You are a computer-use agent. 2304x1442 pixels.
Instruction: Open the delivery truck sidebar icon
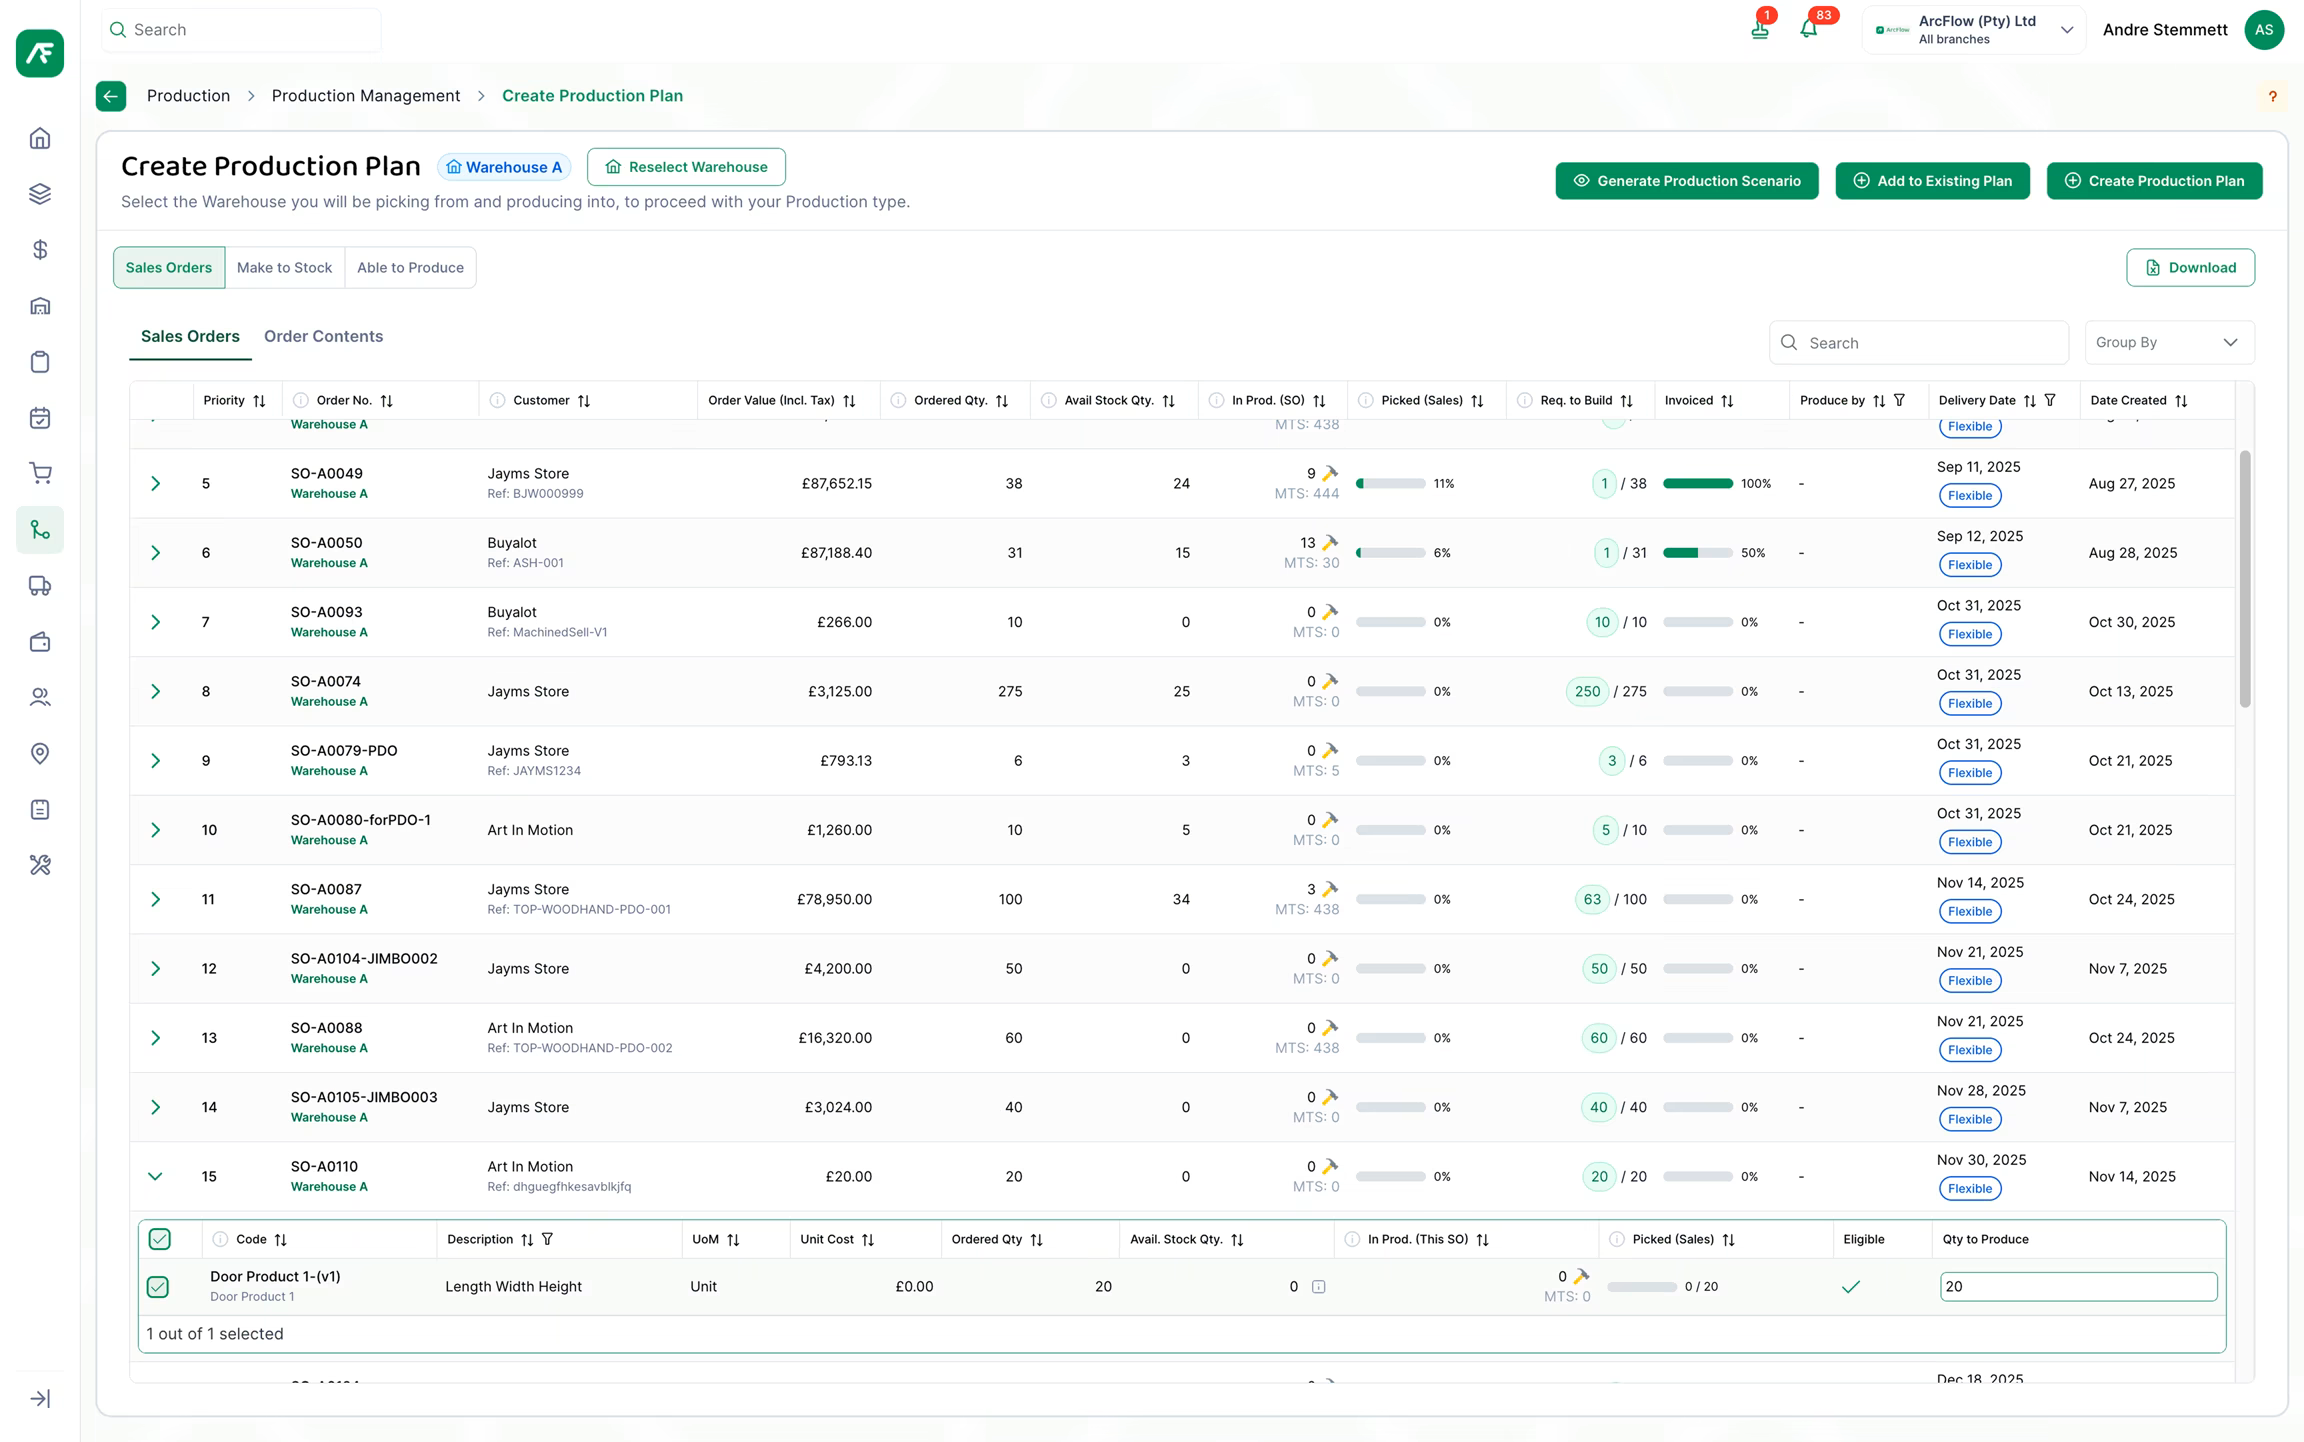coord(40,586)
